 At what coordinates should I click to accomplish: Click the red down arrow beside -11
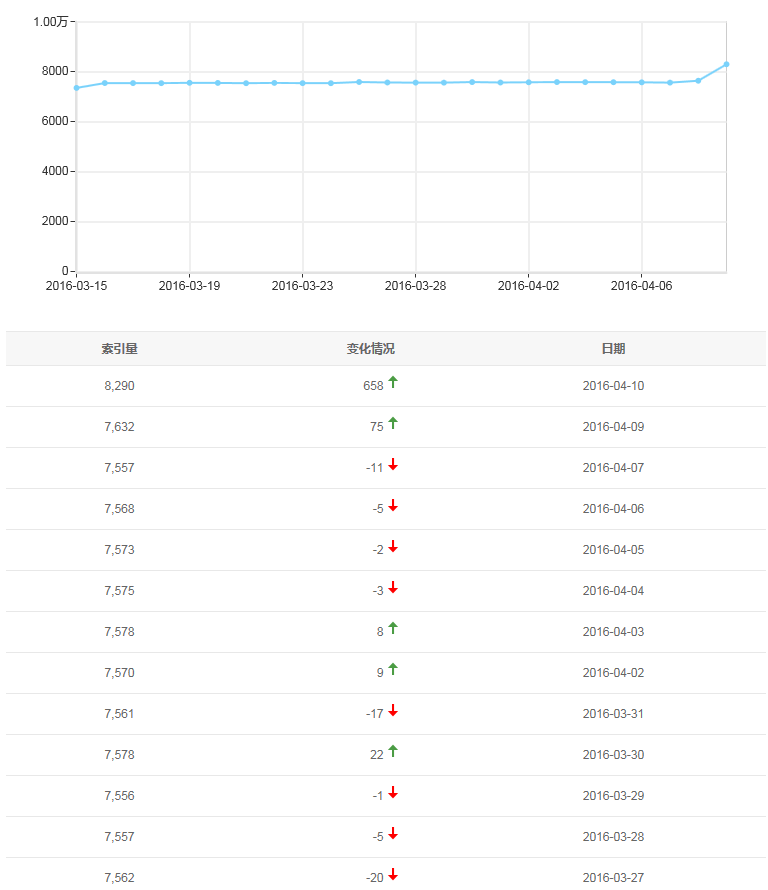[x=393, y=464]
